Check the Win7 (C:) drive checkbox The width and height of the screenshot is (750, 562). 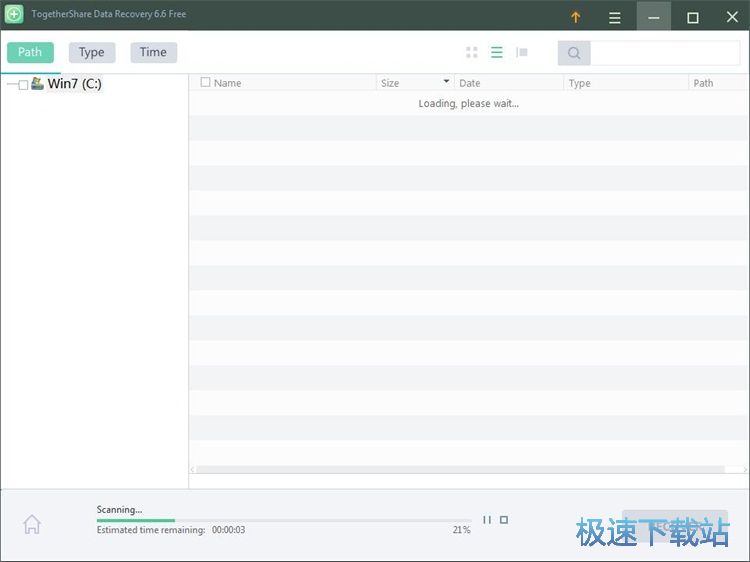pyautogui.click(x=24, y=85)
